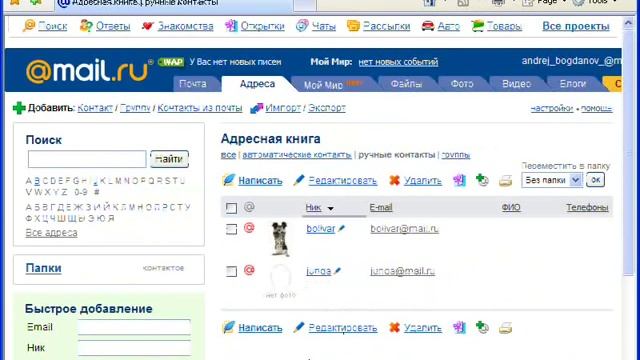
Task: Click the green plus contact icon in upper toolbar
Action: tap(482, 180)
